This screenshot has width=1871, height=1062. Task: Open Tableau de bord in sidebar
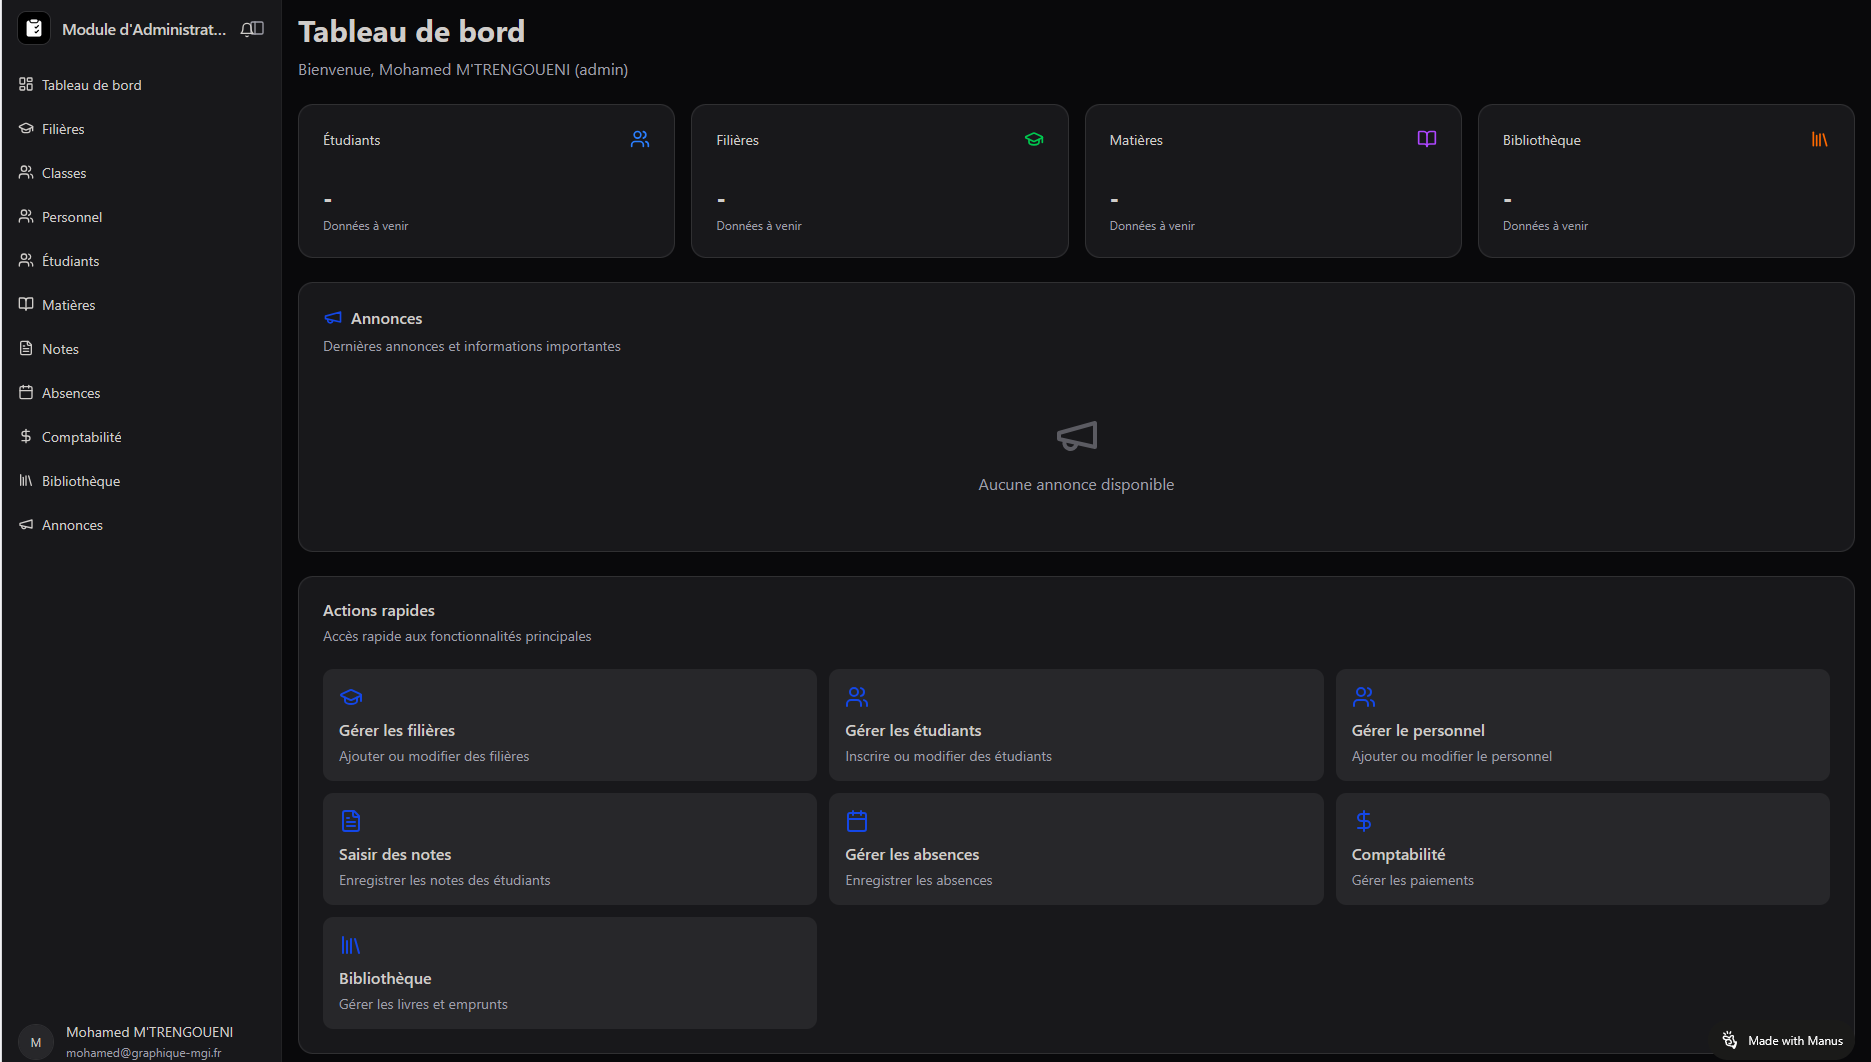coord(91,85)
